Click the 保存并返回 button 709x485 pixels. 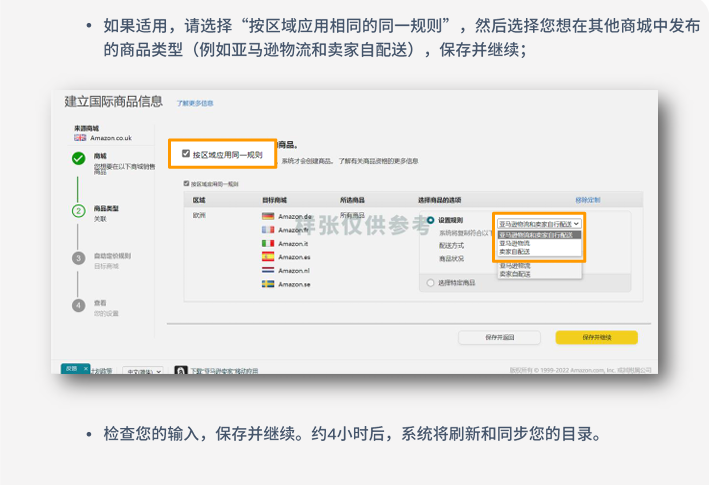[499, 337]
